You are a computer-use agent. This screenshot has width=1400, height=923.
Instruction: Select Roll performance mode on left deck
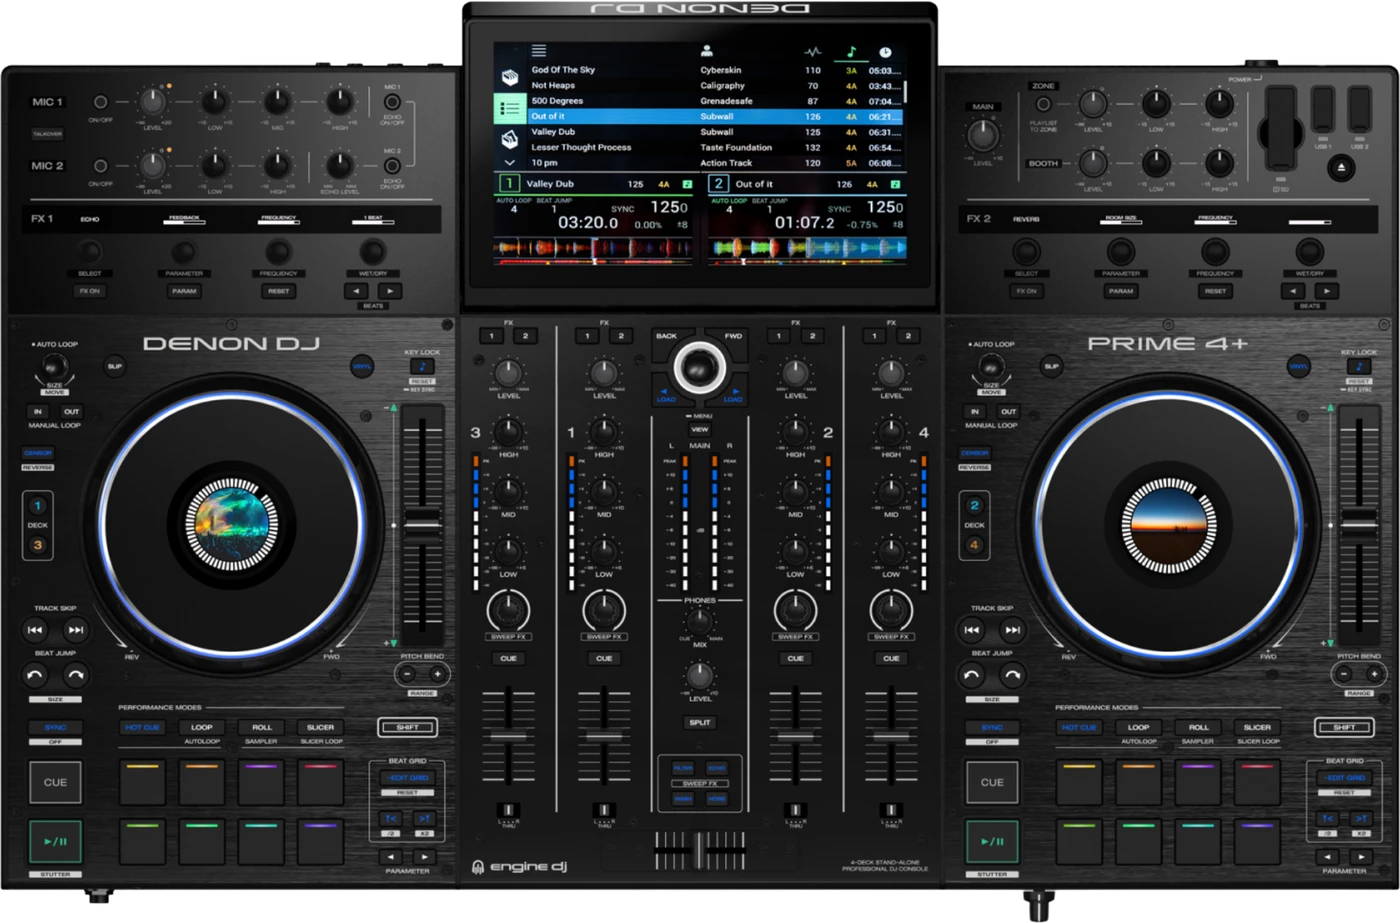coord(262,727)
